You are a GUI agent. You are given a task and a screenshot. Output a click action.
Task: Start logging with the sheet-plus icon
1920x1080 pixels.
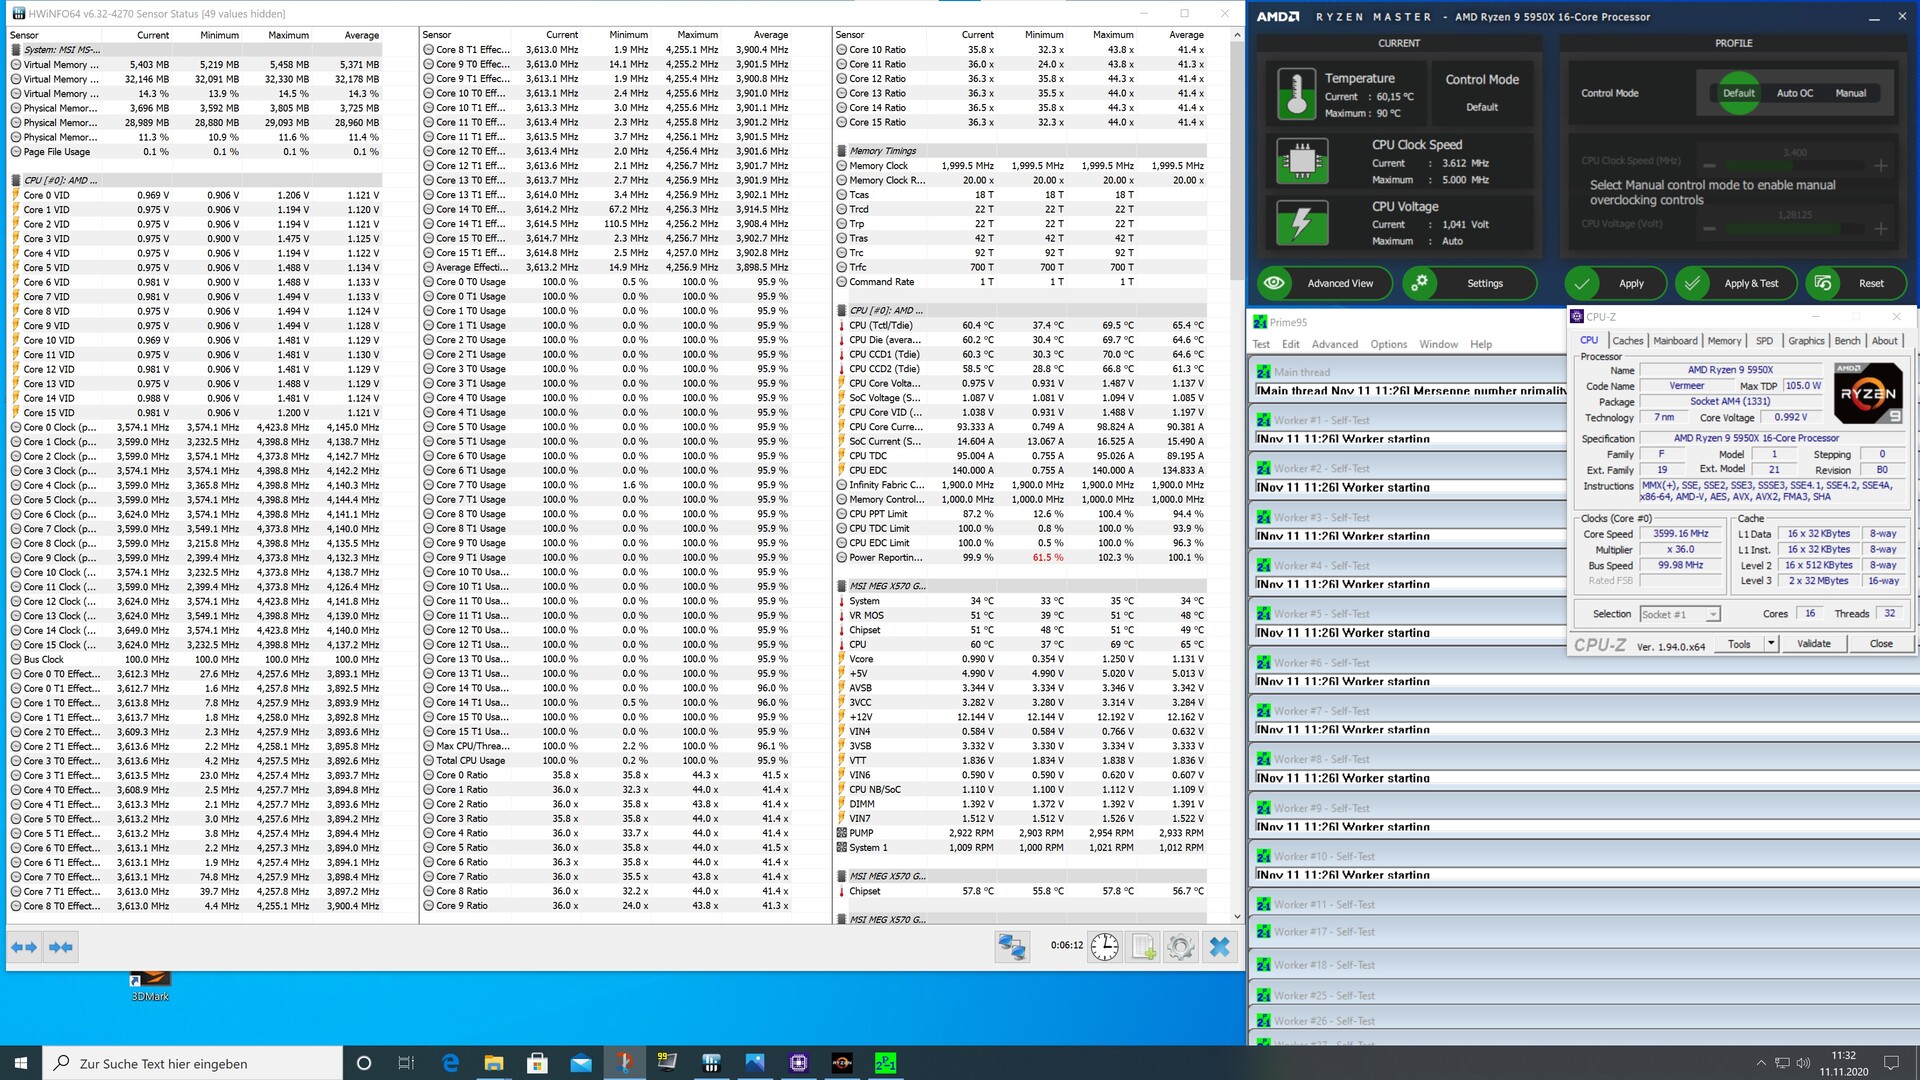(x=1143, y=946)
